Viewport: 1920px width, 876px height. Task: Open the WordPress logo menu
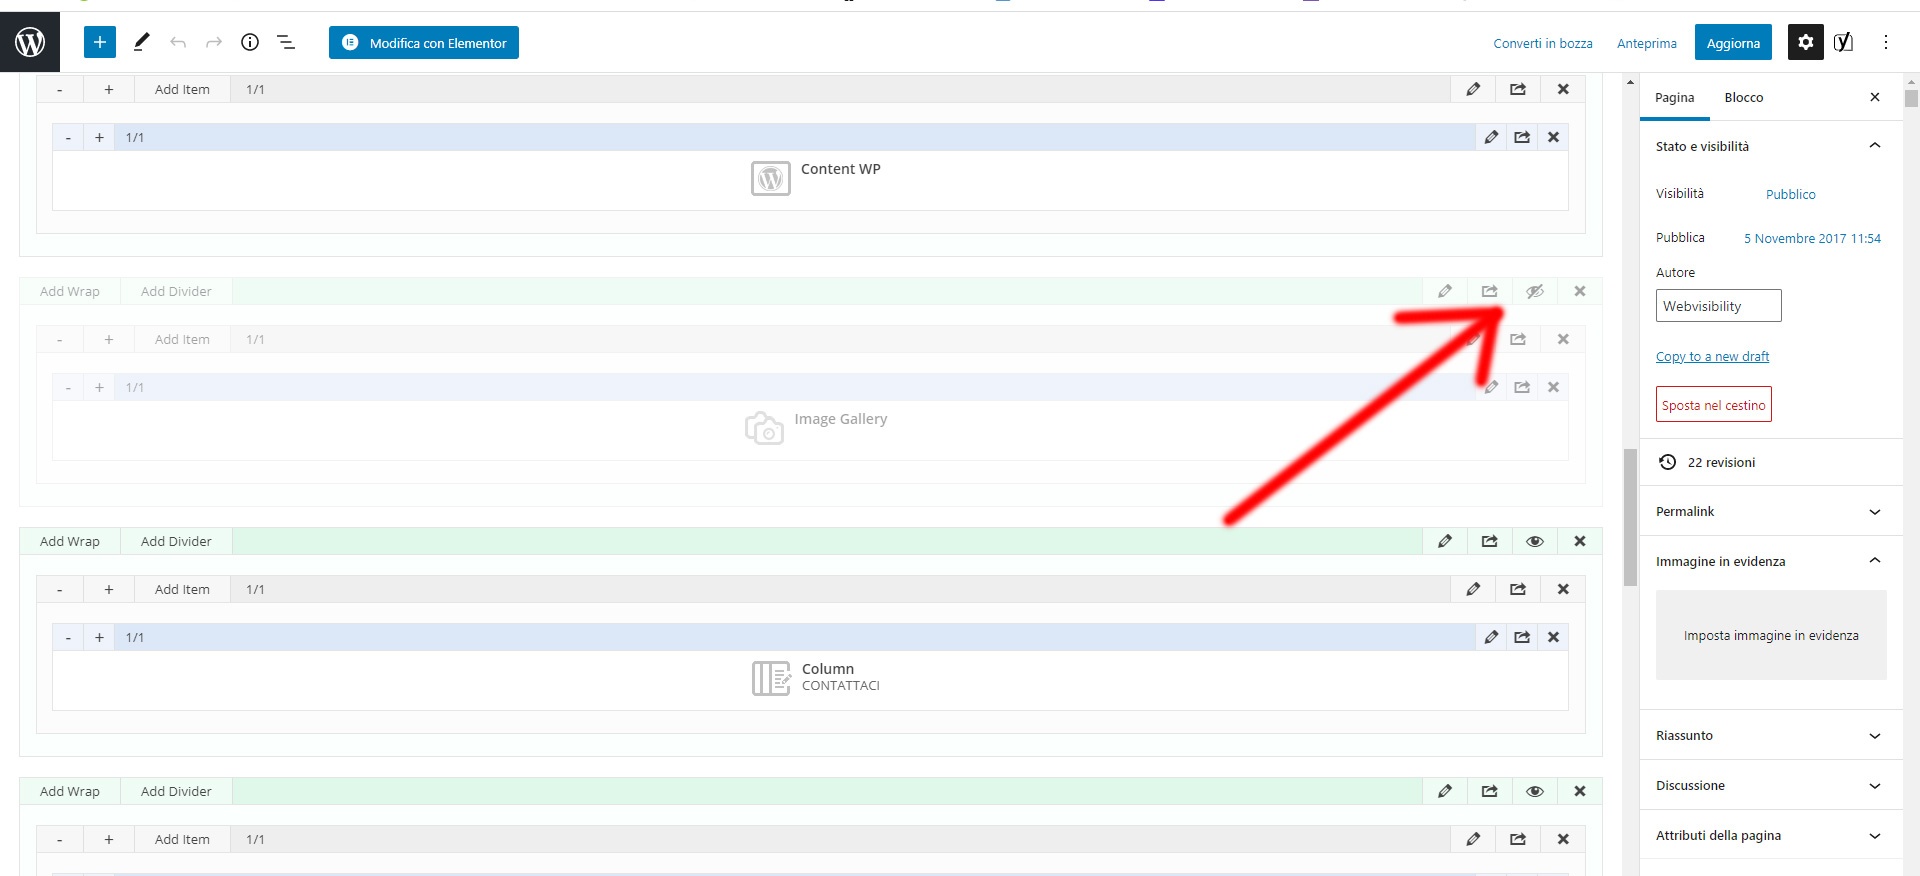tap(30, 42)
